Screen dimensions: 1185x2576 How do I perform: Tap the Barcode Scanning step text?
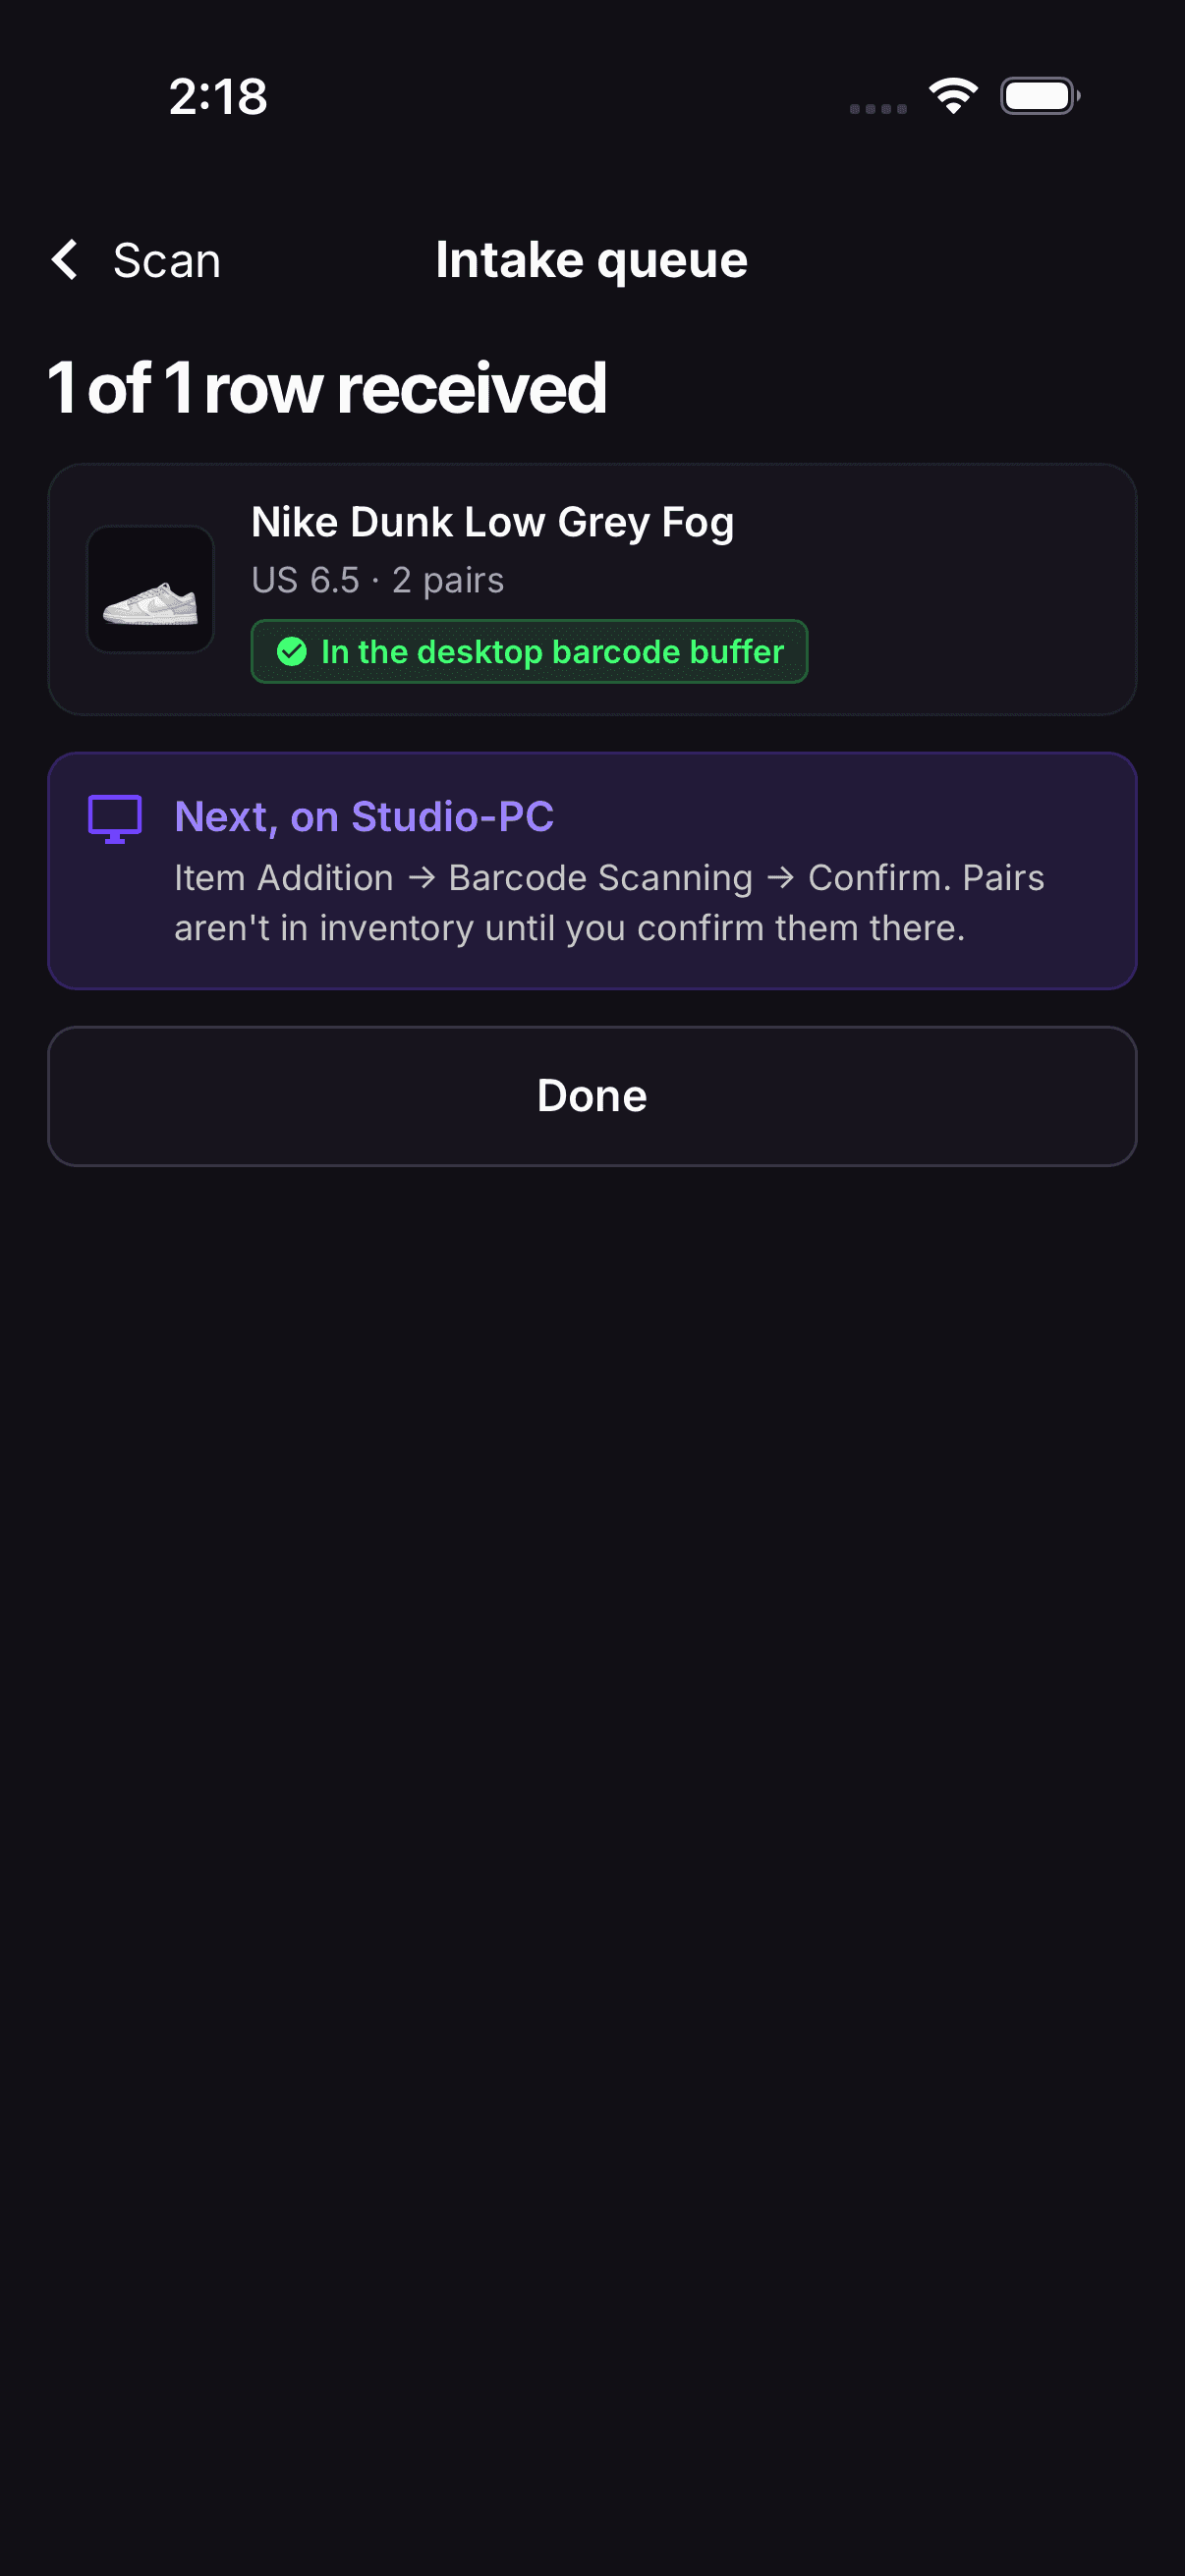600,878
